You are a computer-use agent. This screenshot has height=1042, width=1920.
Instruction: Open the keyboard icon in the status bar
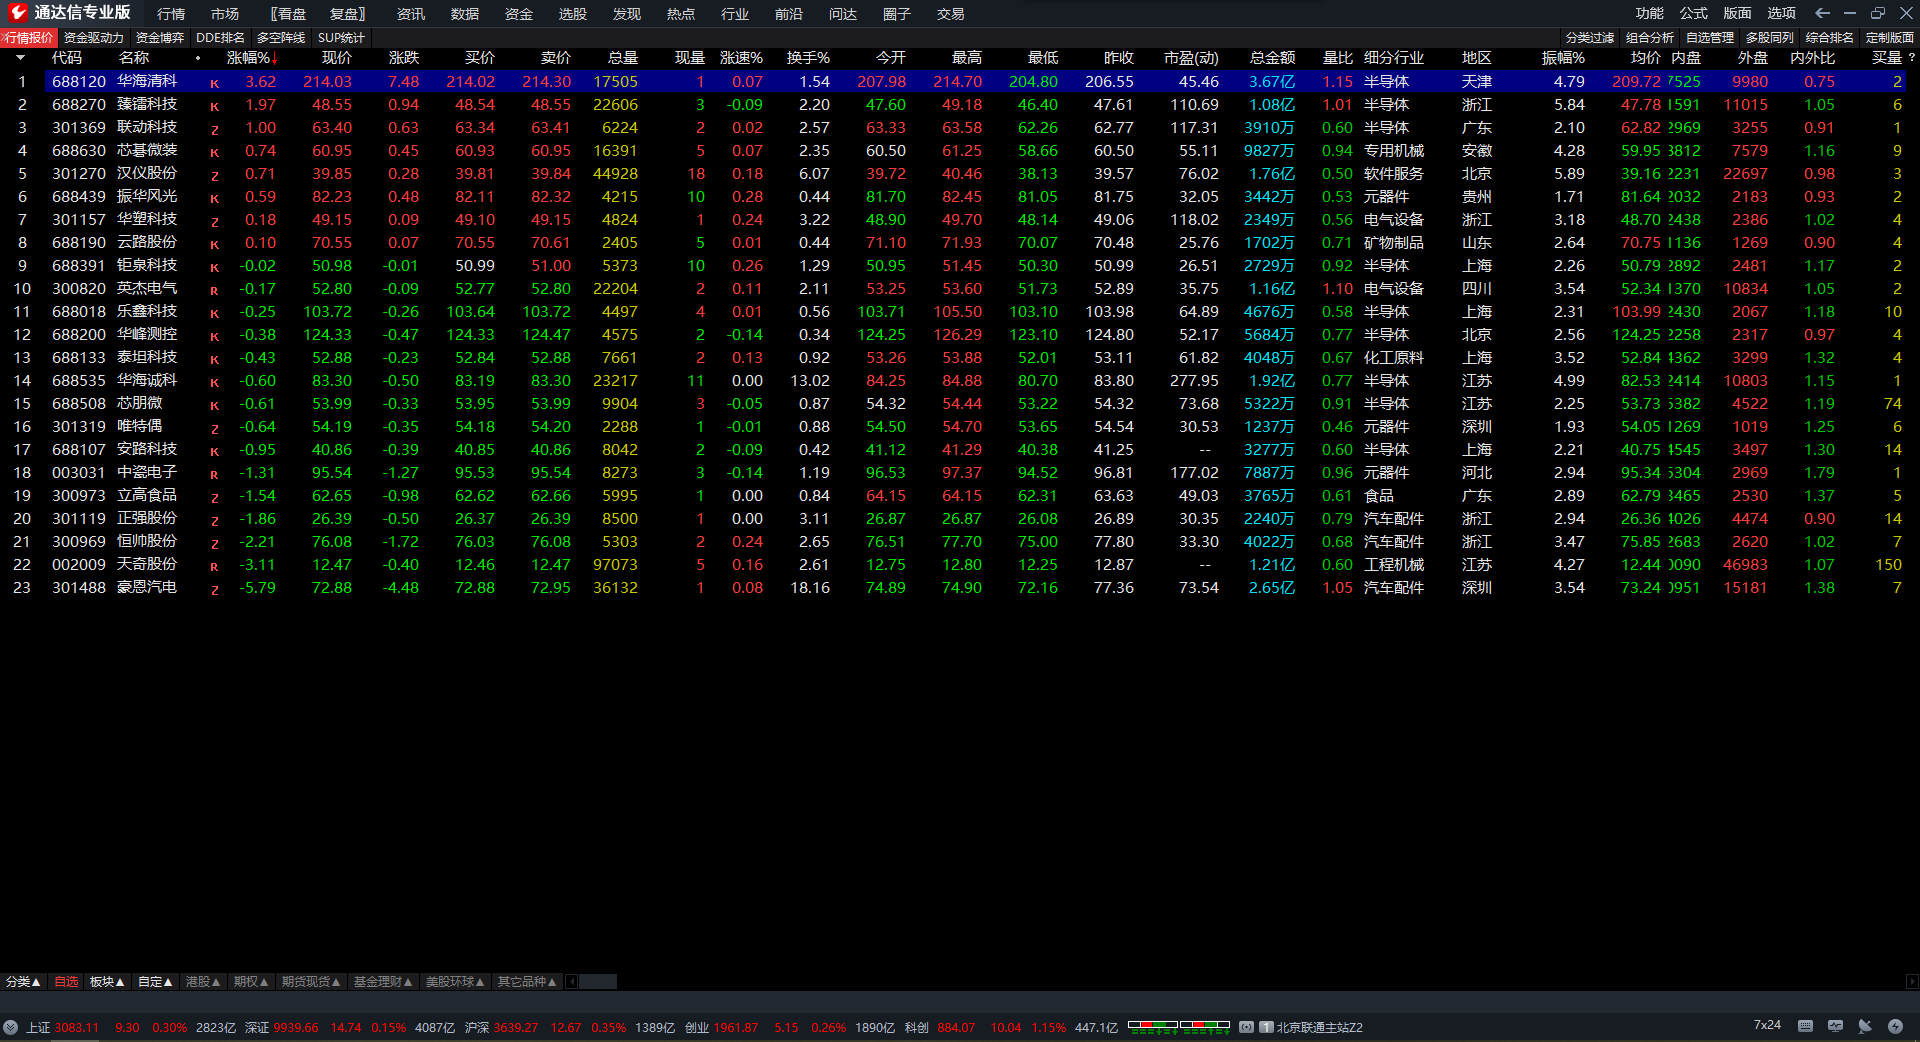(1805, 1026)
